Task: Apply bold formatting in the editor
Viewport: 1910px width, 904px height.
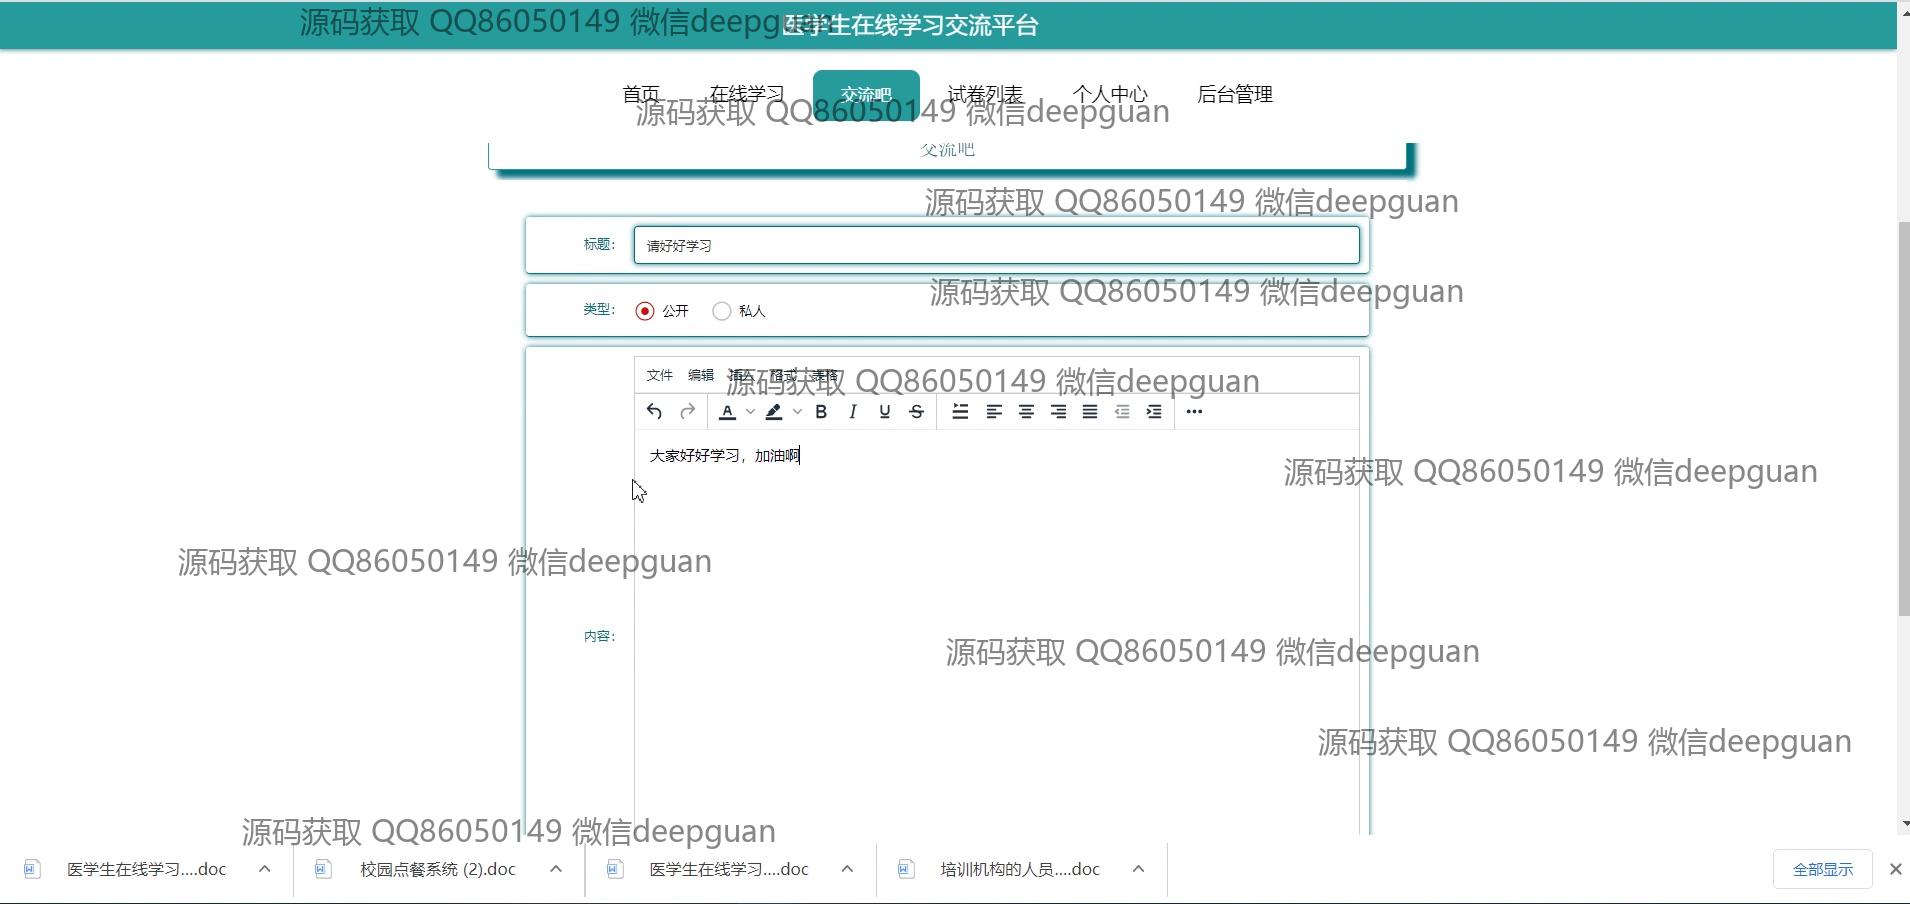Action: 821,412
